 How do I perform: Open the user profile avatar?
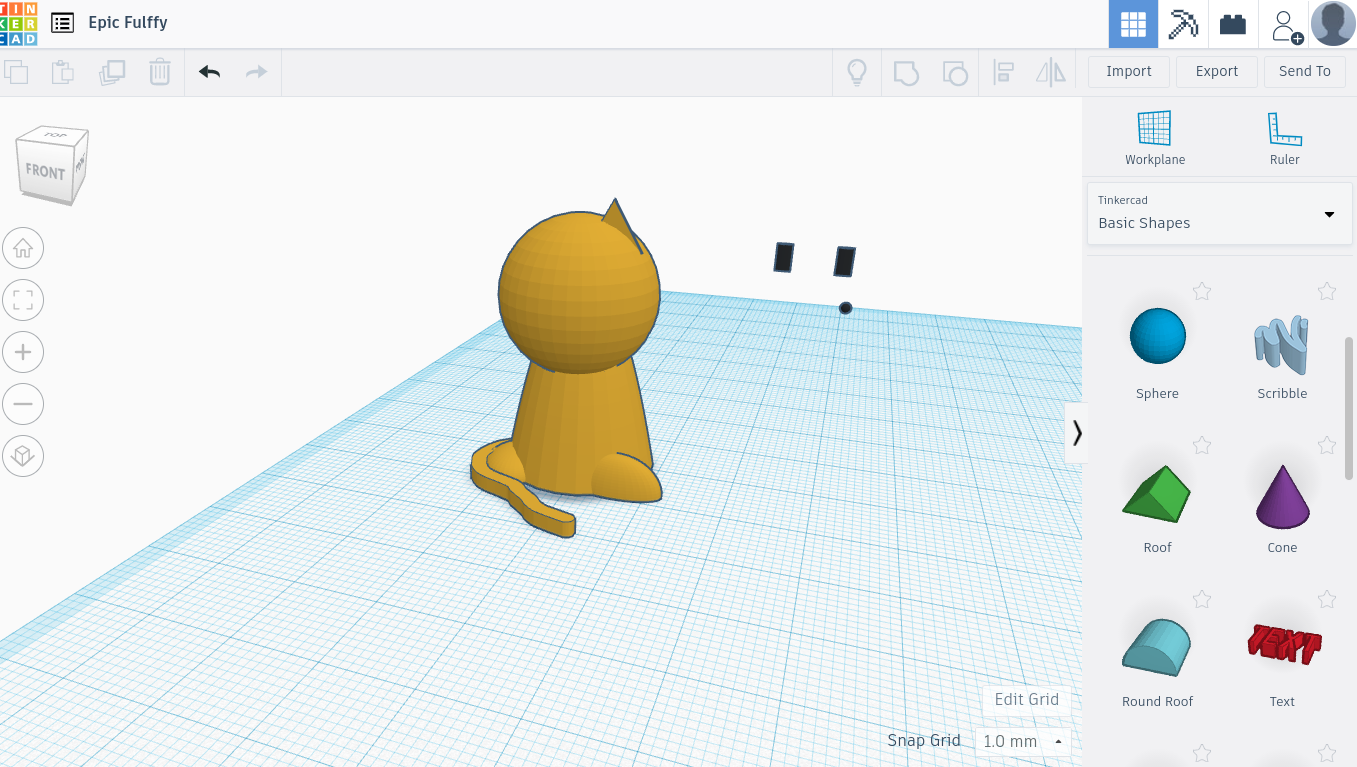point(1333,24)
